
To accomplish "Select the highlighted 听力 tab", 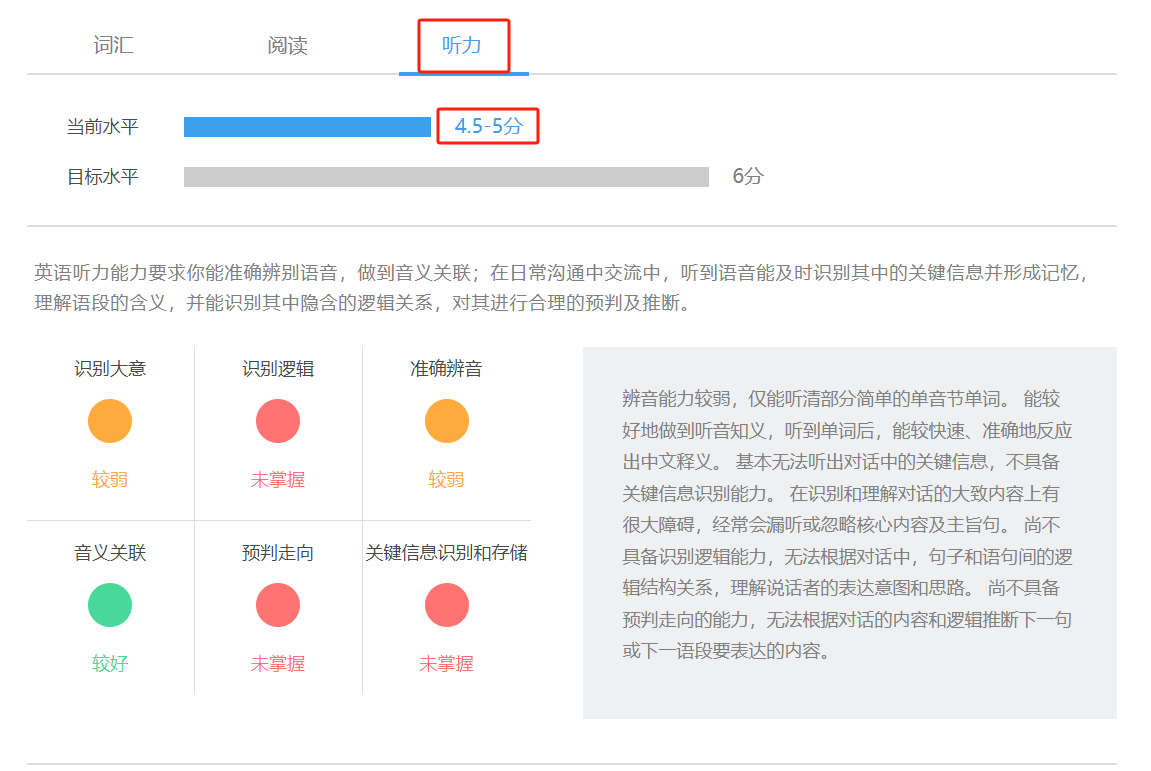I will click(x=459, y=44).
